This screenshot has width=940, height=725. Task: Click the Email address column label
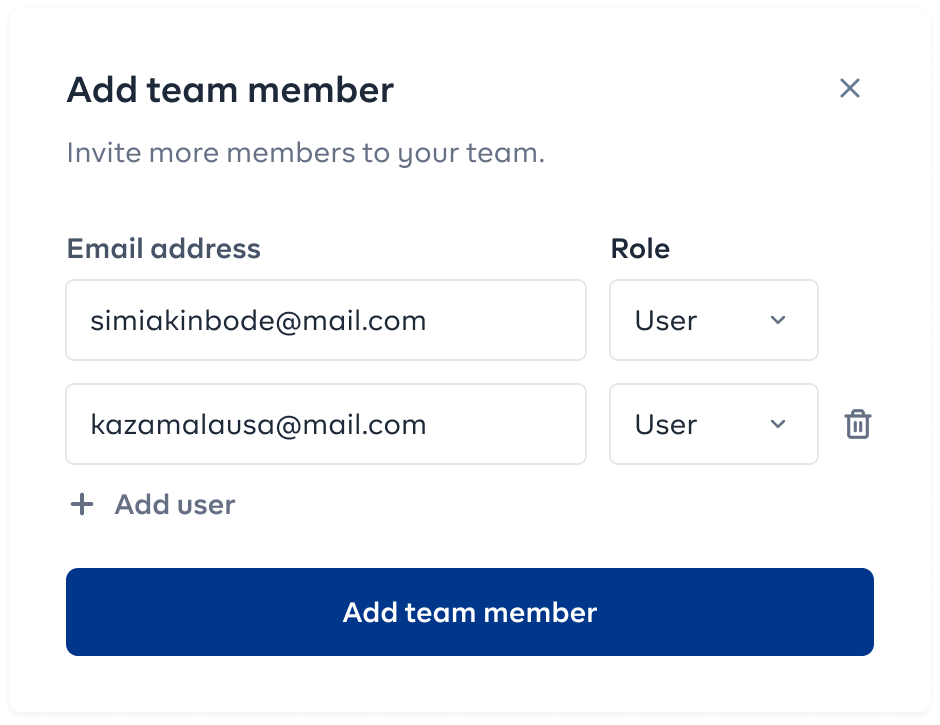tap(164, 248)
